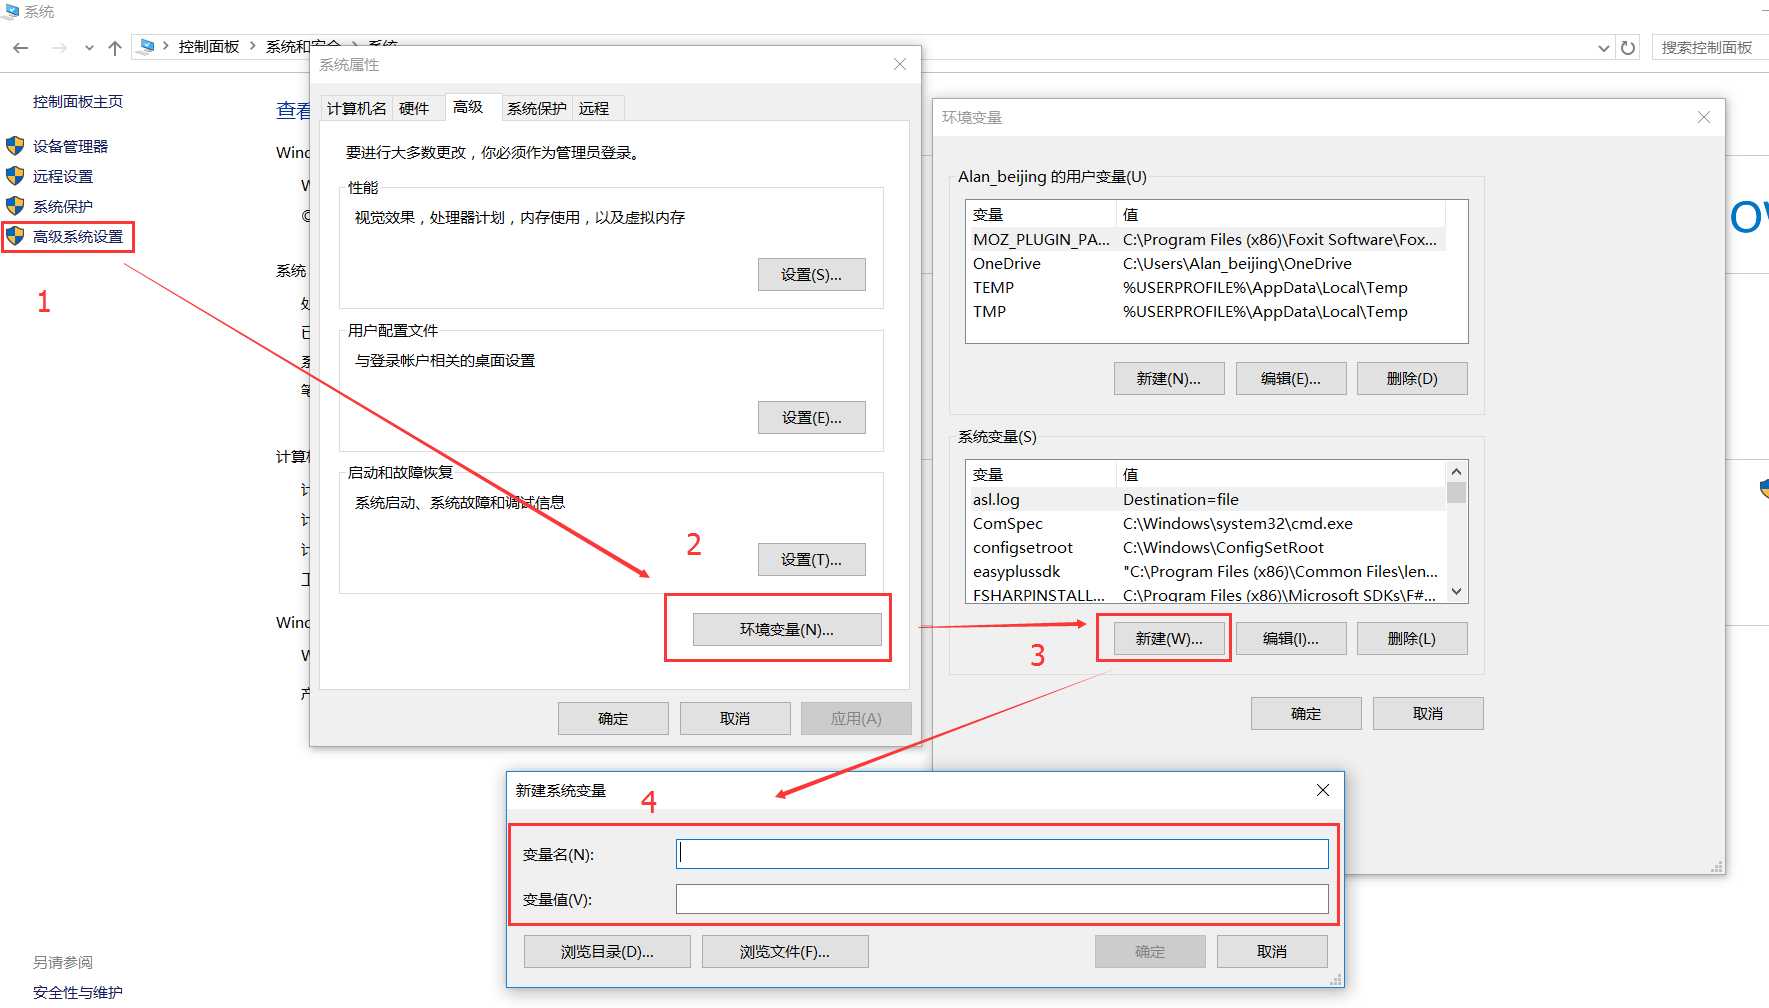Click 设置(E) user profile settings button

tap(811, 417)
